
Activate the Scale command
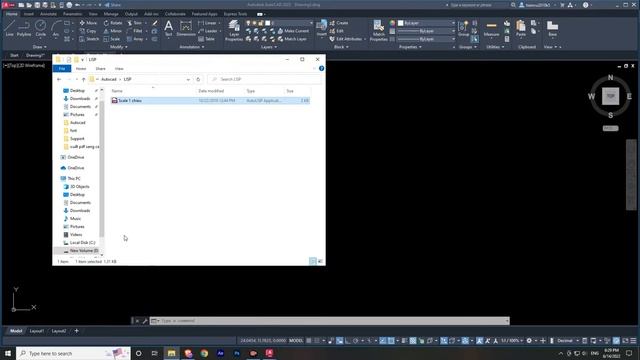coord(112,39)
